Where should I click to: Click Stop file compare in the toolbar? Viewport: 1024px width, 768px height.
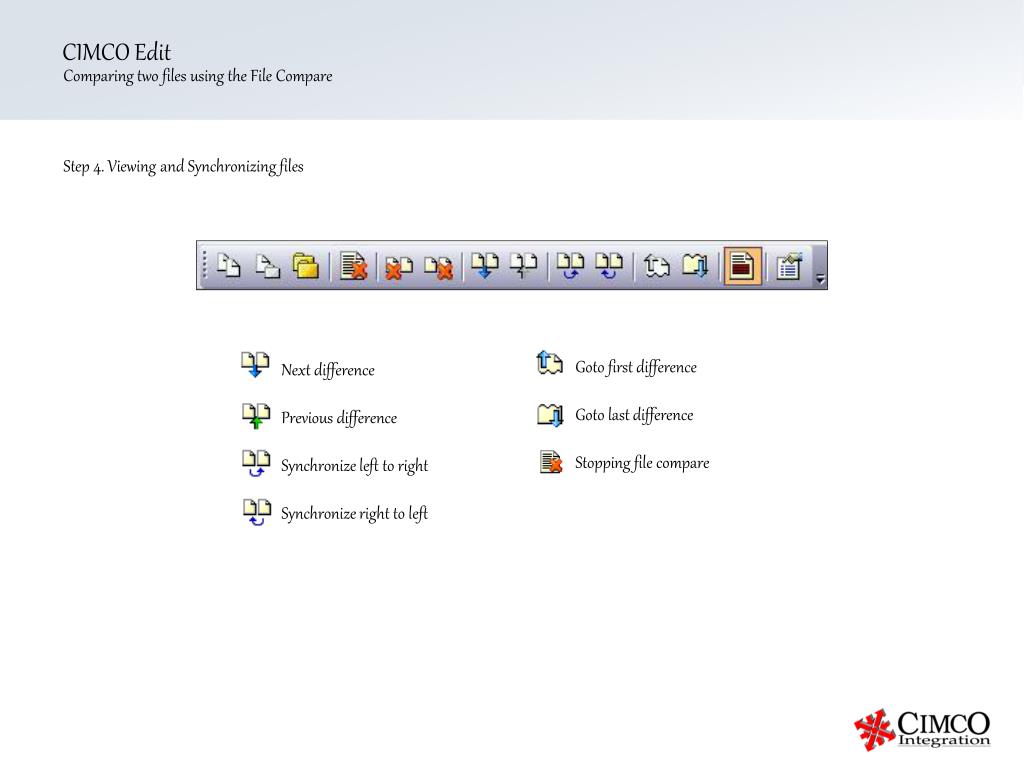pyautogui.click(x=354, y=265)
